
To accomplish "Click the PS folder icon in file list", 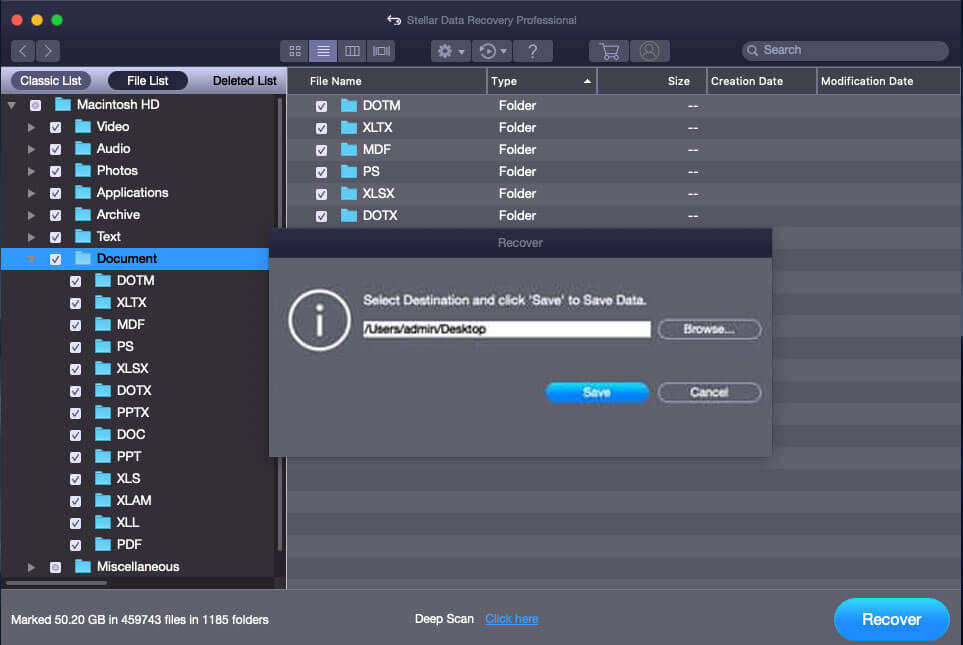I will click(349, 171).
